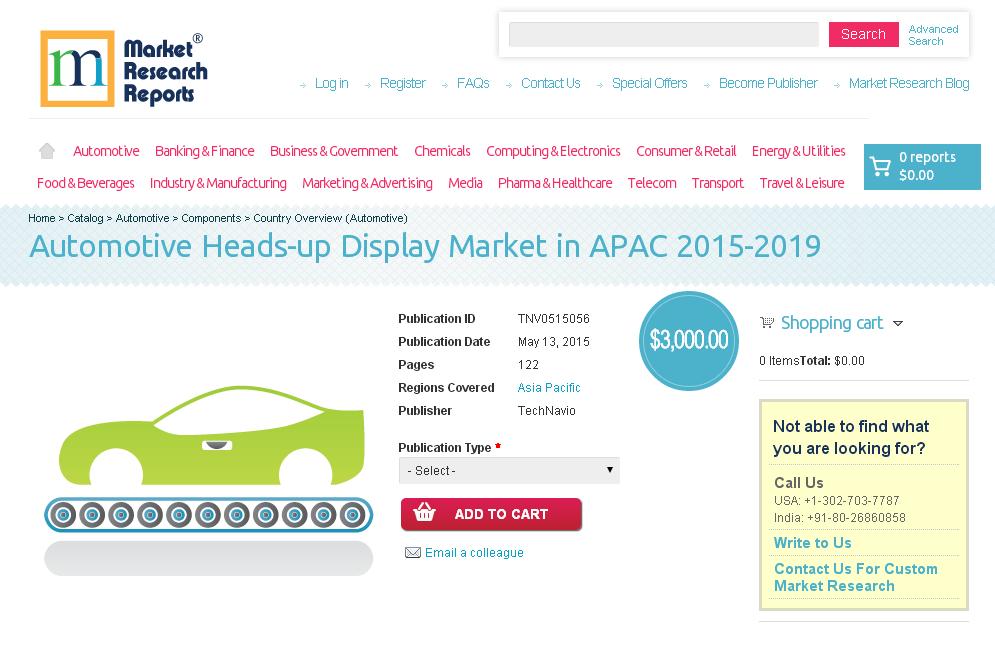Viewport: 995px width, 654px height.
Task: Open the green shopping cart showing 0 reports
Action: [x=921, y=166]
